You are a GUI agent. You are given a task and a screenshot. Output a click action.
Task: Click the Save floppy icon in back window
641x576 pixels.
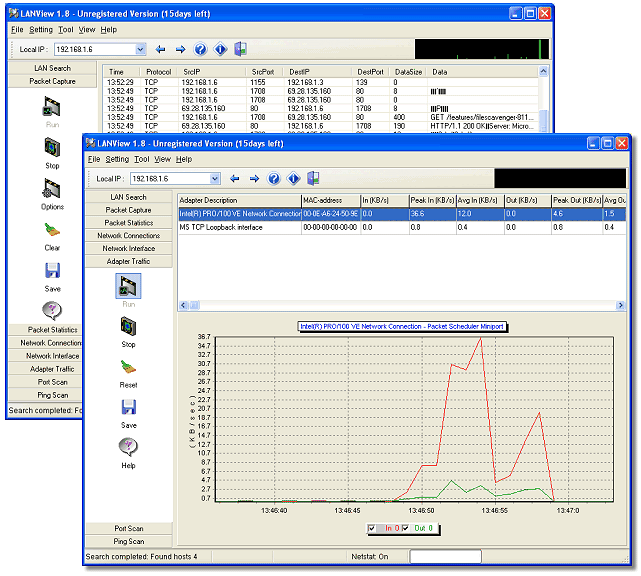click(52, 271)
